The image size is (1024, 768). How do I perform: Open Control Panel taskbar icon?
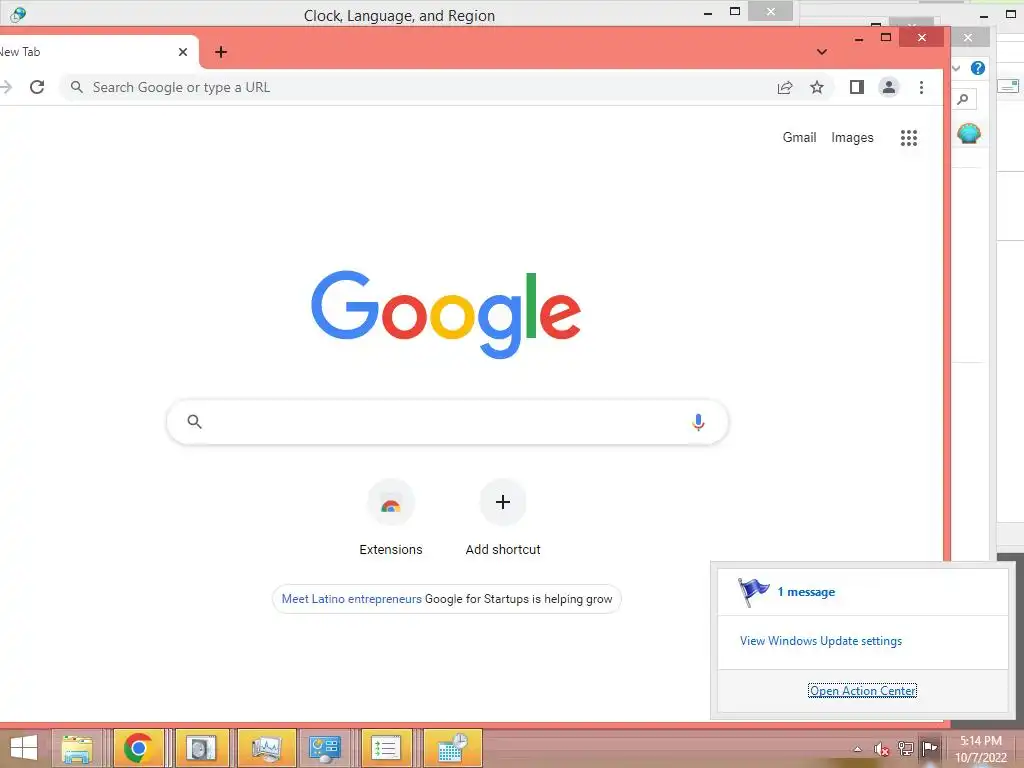point(325,748)
